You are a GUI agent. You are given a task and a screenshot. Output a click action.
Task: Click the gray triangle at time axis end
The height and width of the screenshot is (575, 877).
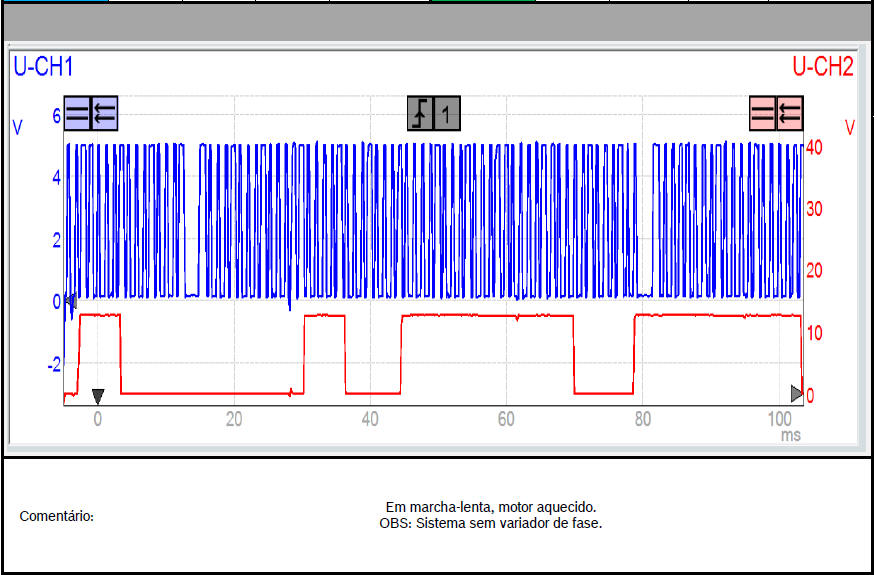click(796, 392)
